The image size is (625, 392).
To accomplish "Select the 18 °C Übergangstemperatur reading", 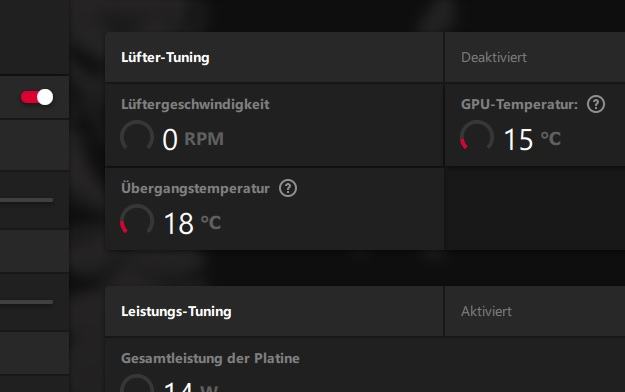I will tap(192, 223).
